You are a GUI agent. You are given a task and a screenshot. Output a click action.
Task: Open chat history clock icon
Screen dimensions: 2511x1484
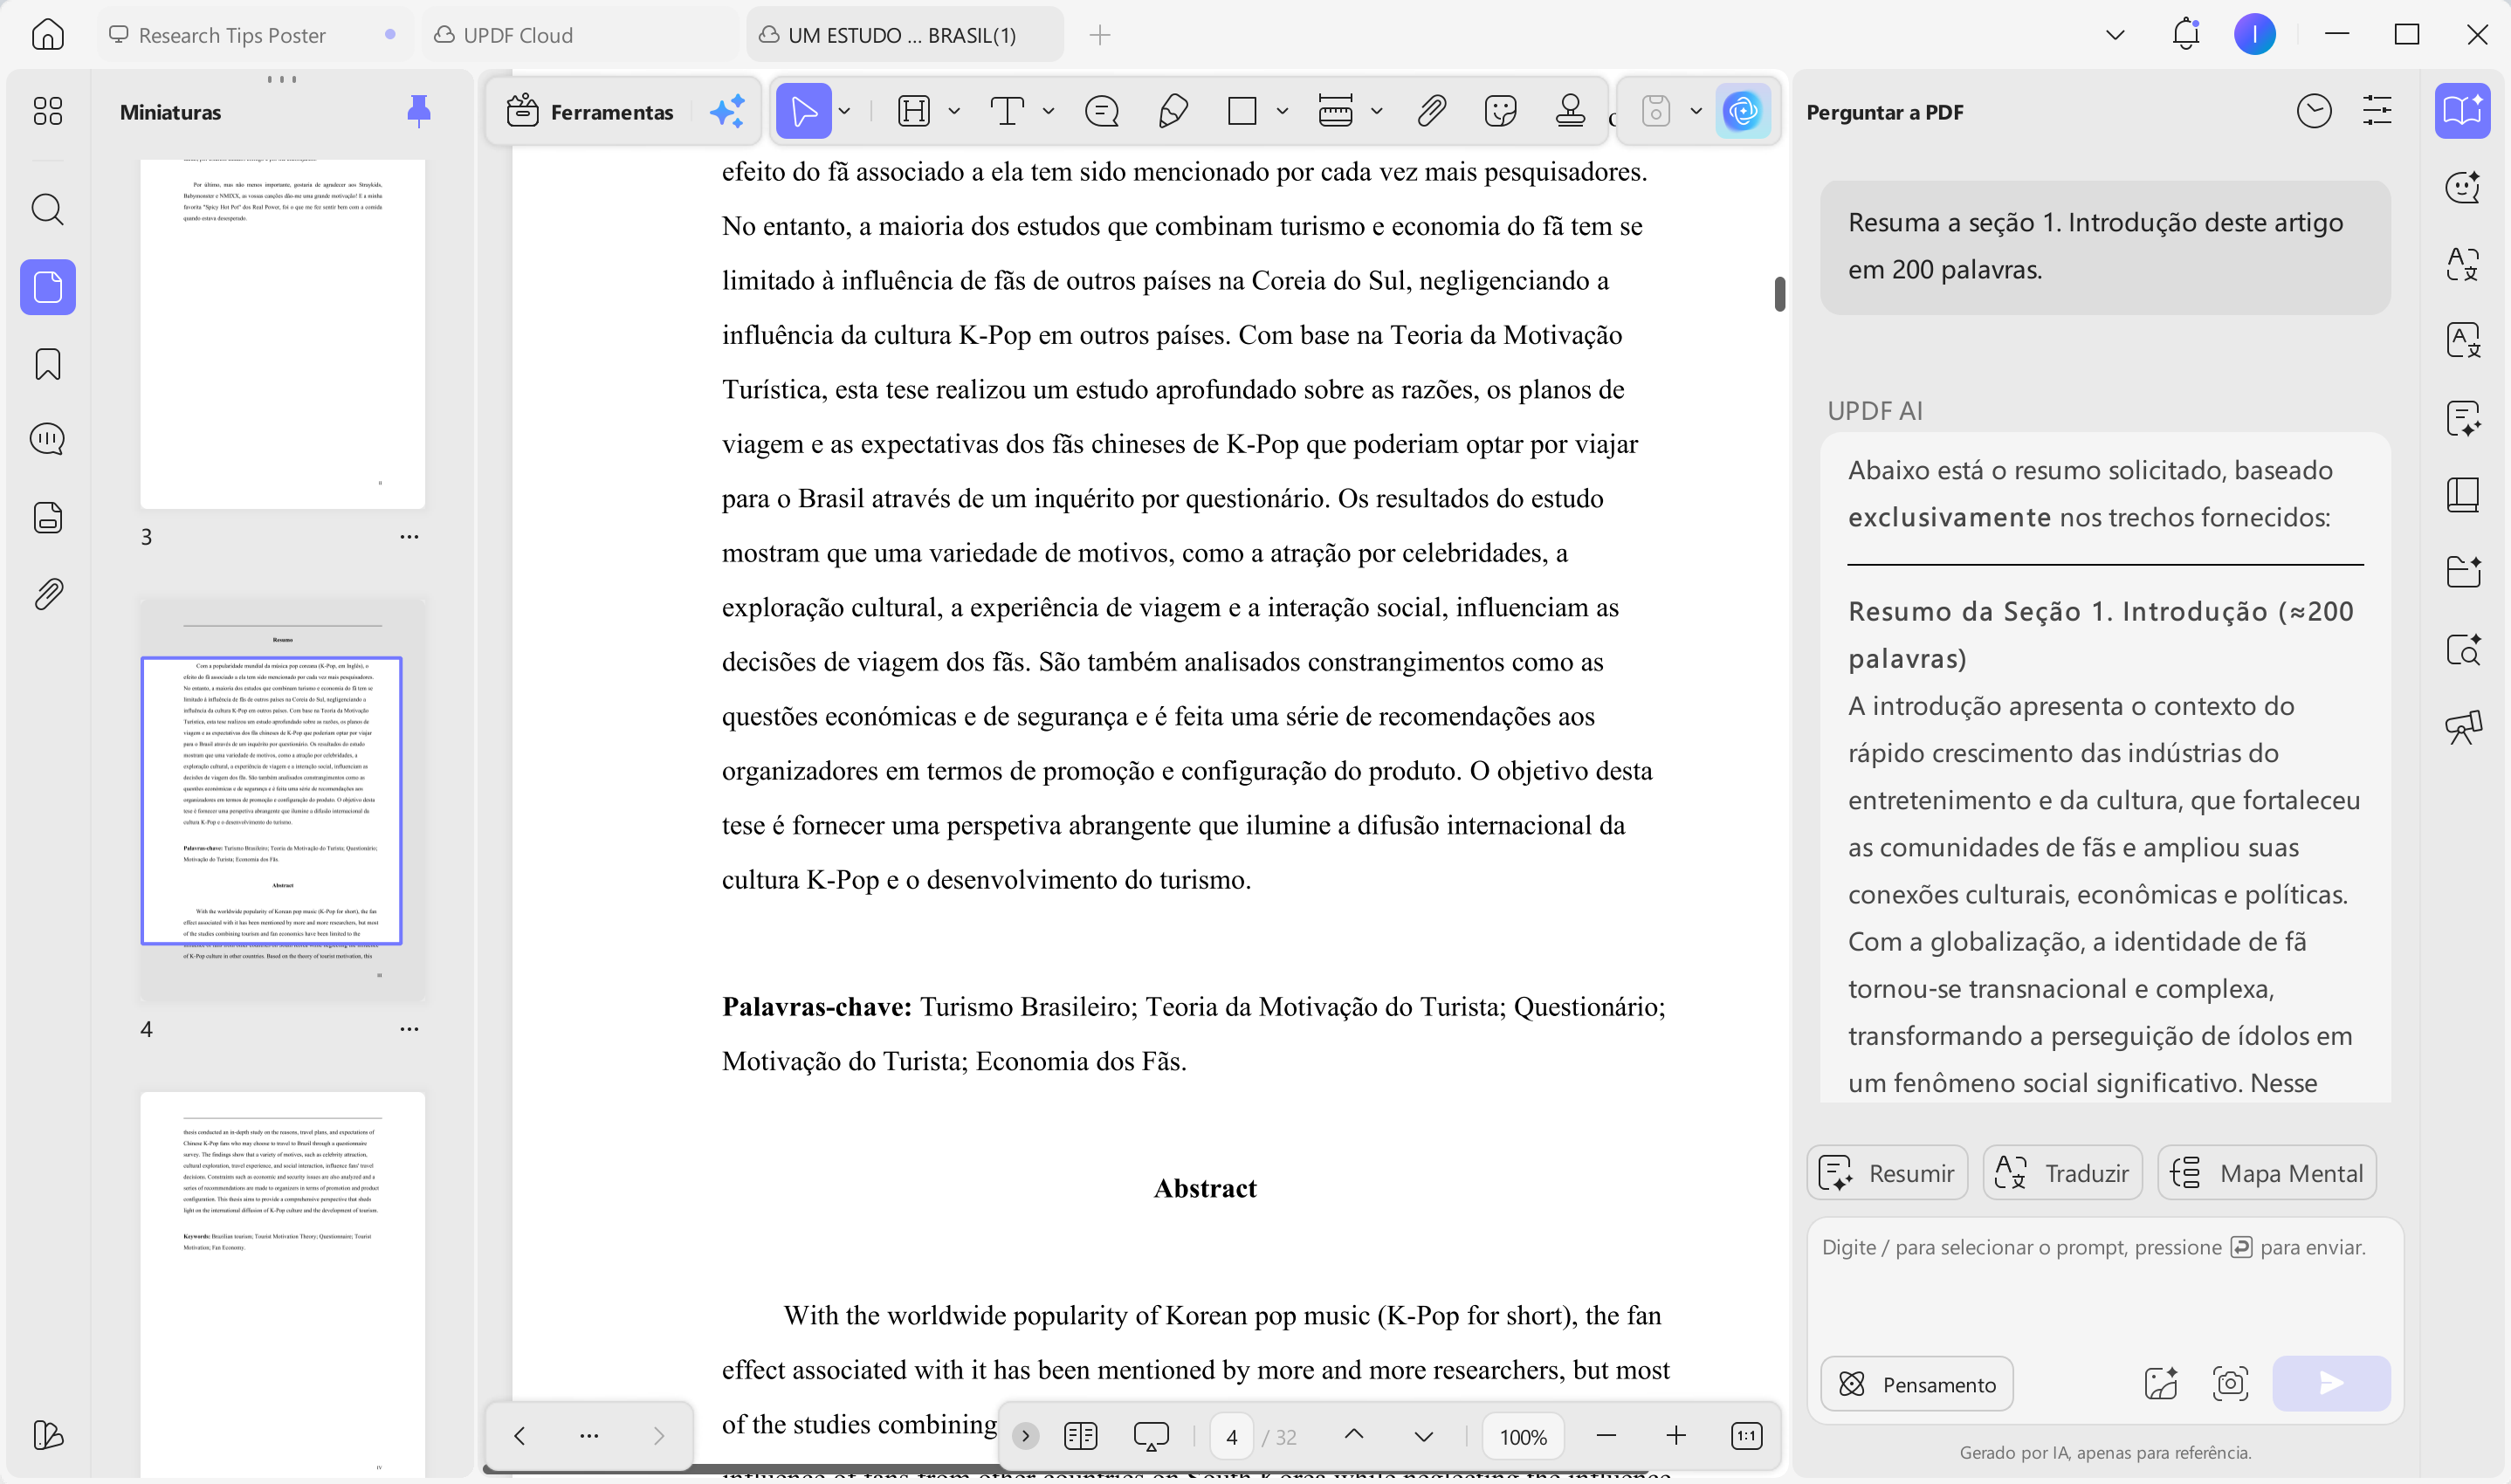tap(2313, 111)
